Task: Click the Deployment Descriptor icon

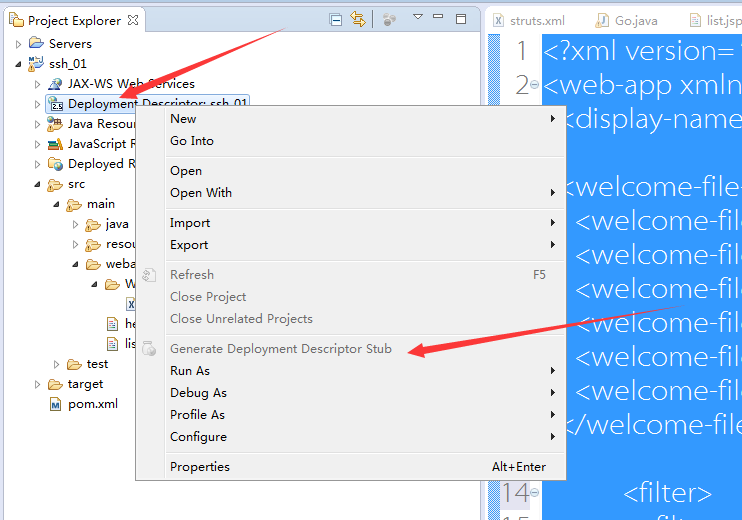Action: 56,104
